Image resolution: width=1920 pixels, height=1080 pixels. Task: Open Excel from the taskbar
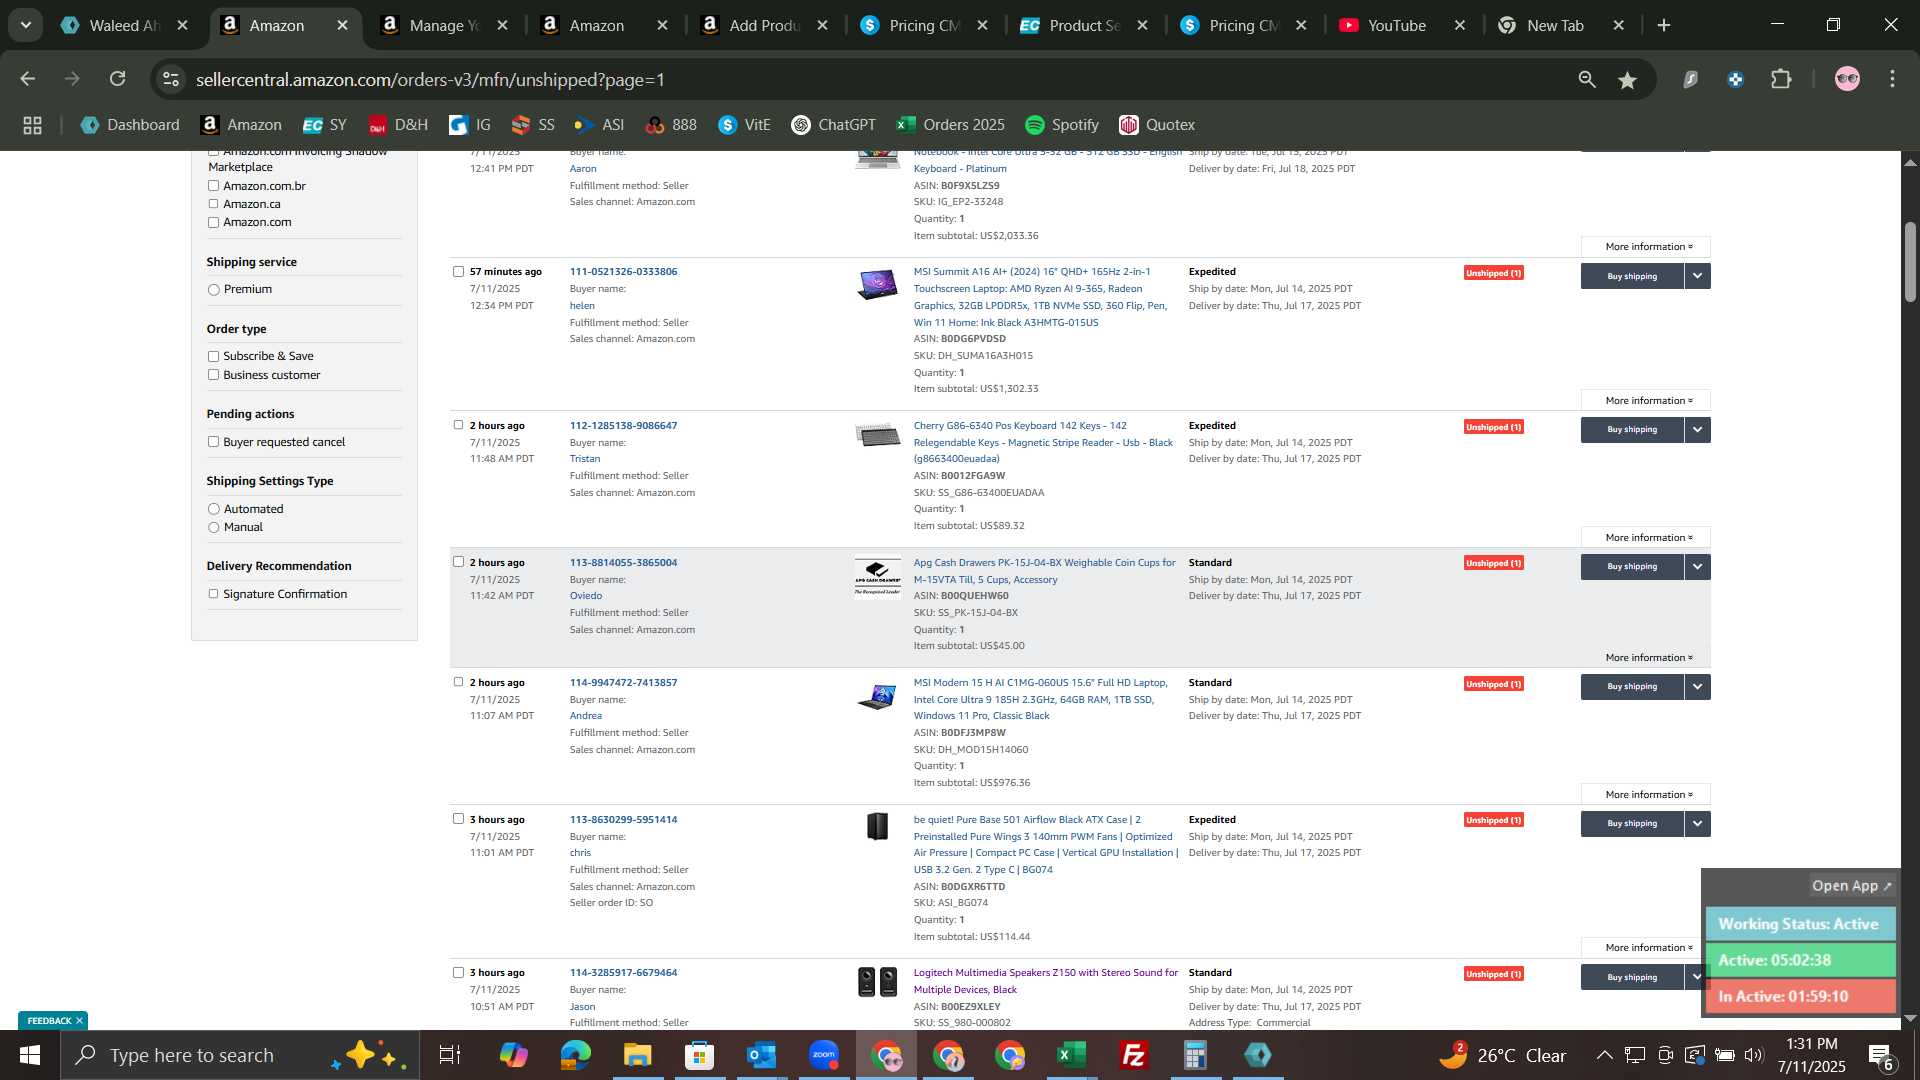1071,1055
